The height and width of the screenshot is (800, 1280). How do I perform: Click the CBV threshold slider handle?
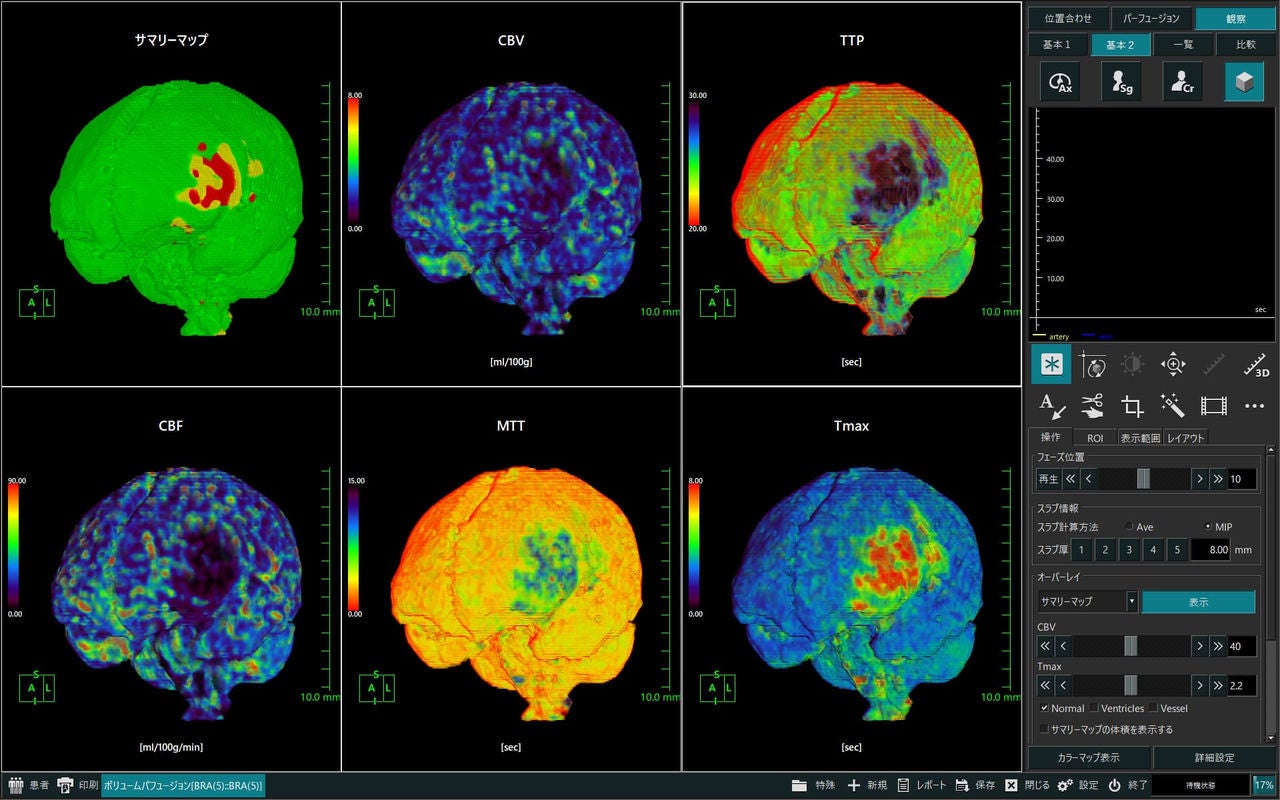(x=1131, y=646)
